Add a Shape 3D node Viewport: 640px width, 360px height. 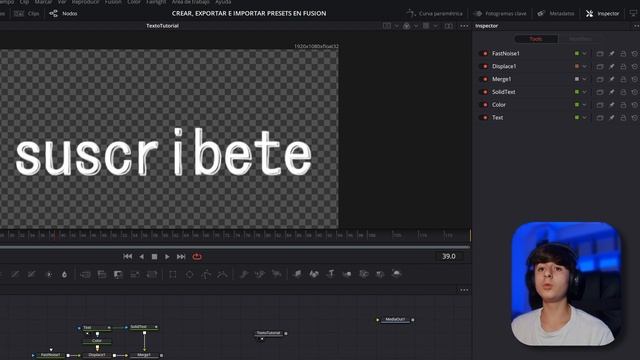point(314,274)
